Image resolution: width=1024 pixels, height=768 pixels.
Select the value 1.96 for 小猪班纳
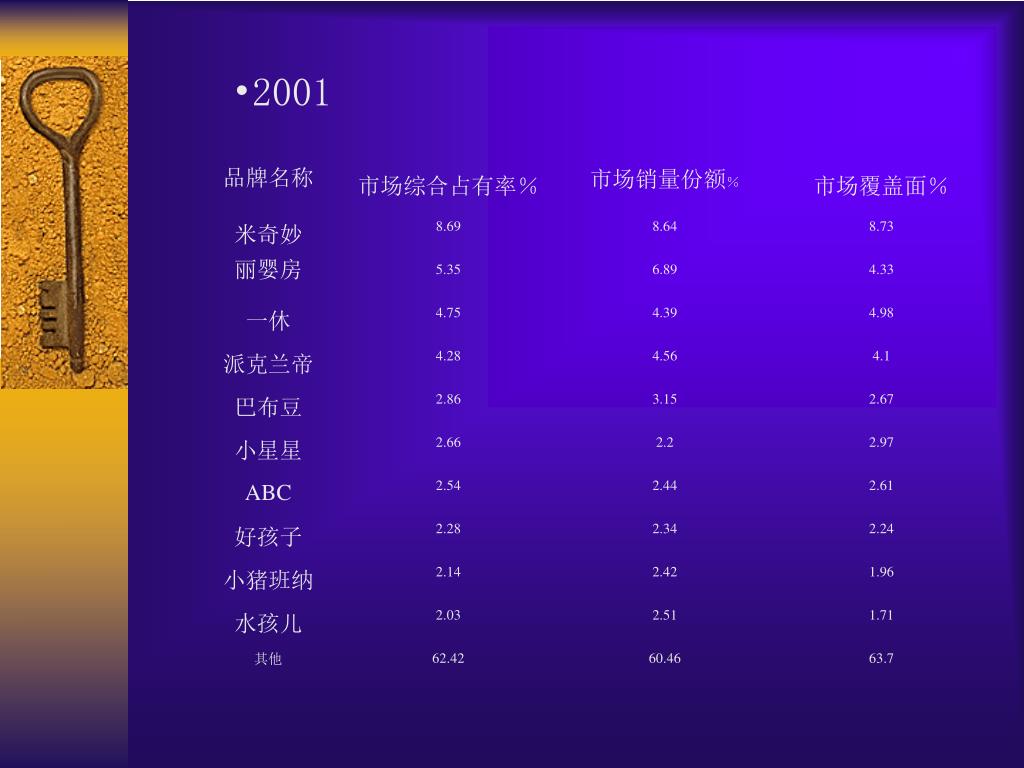click(x=881, y=572)
